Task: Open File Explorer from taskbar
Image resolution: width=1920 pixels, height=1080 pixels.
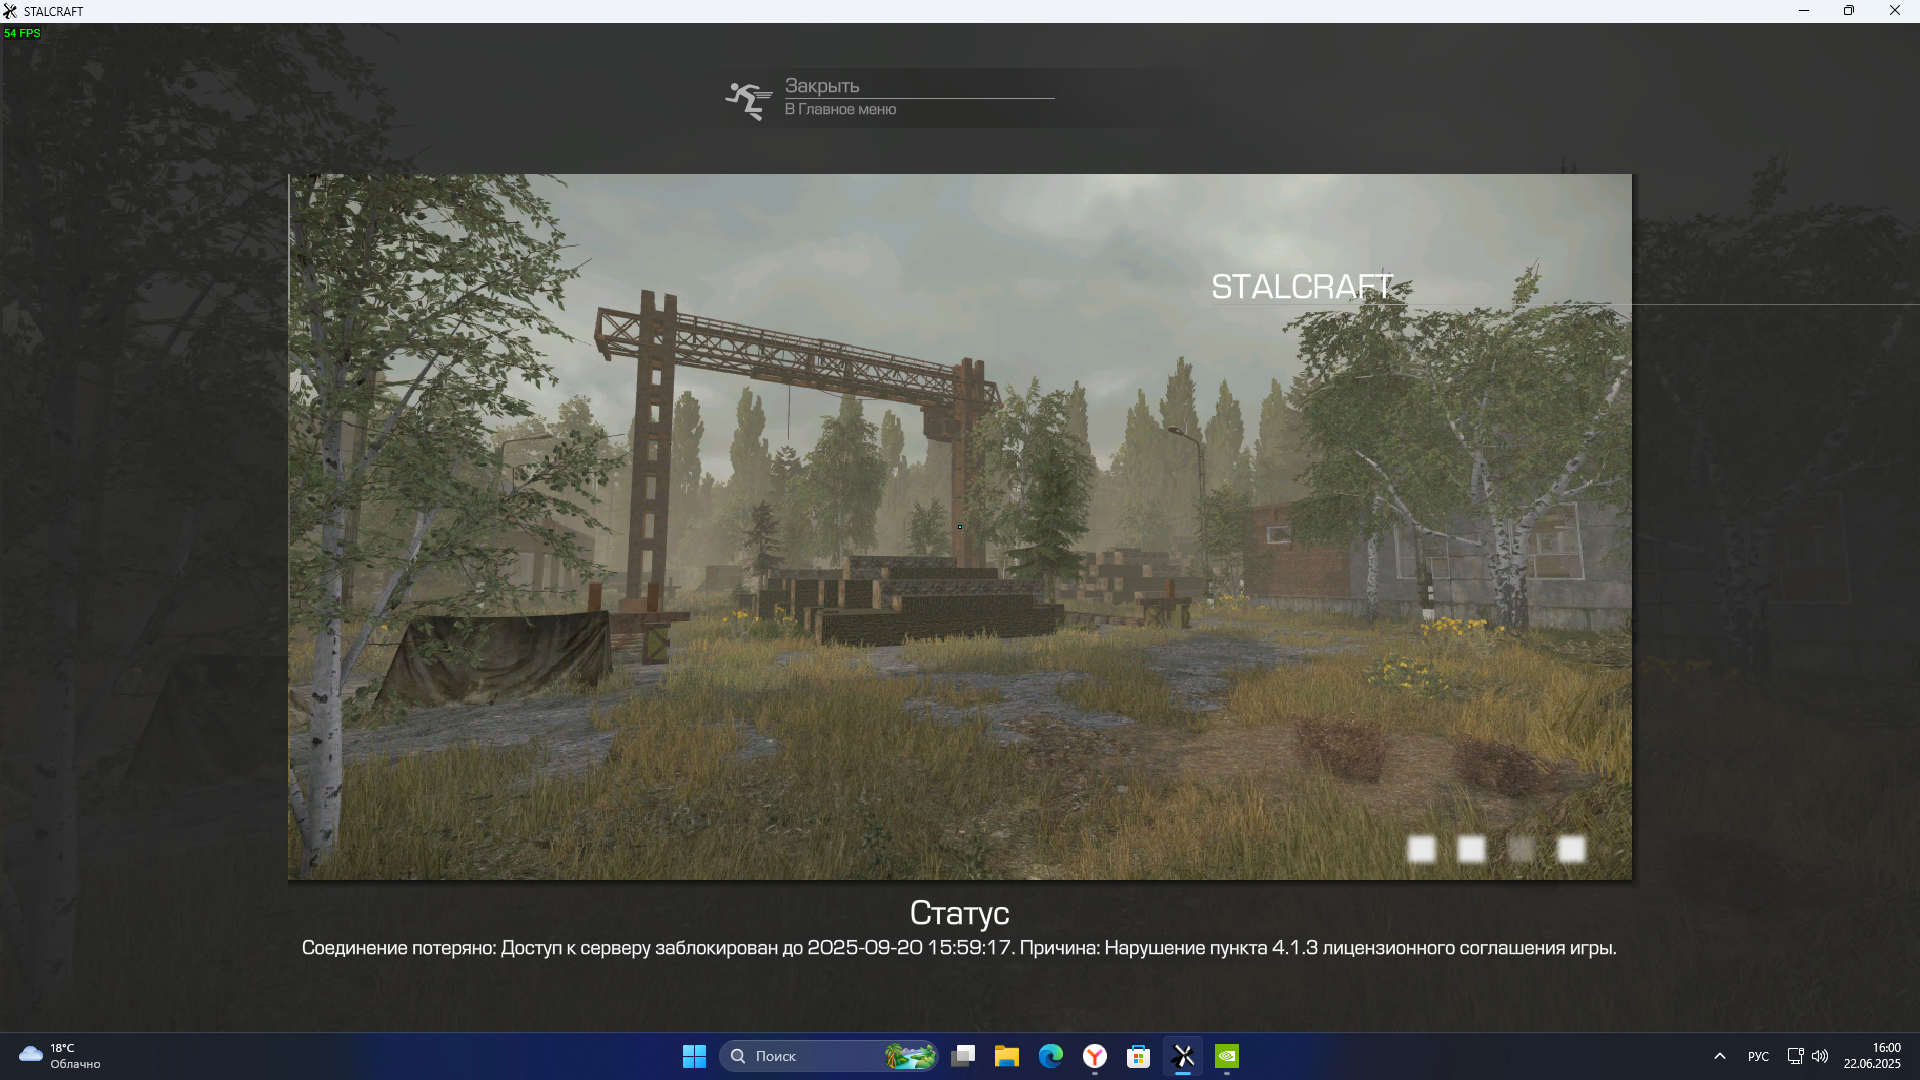Action: (x=1007, y=1056)
